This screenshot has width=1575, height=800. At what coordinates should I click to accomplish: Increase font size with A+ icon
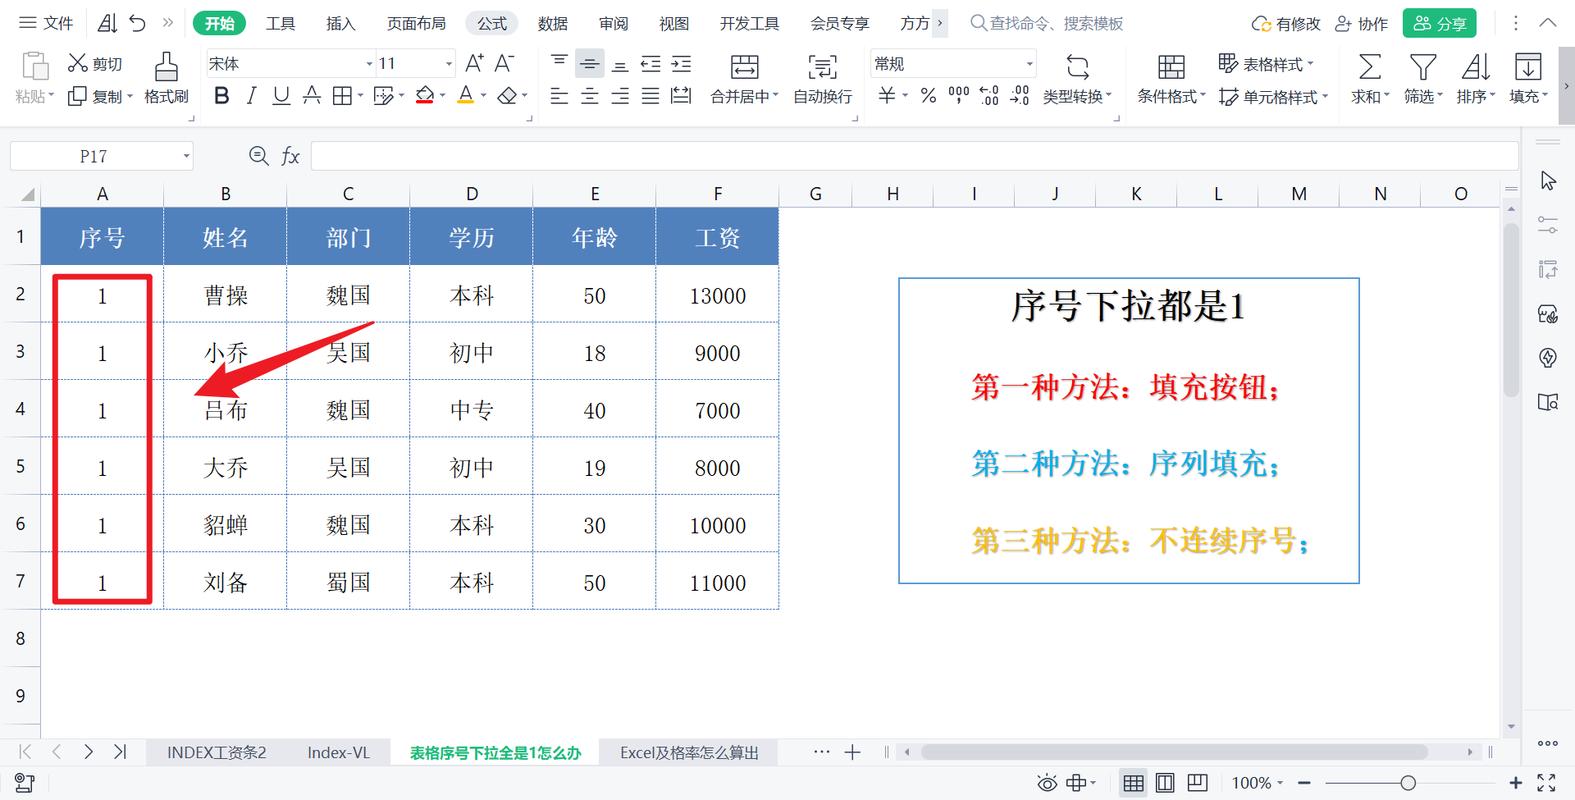click(x=474, y=63)
